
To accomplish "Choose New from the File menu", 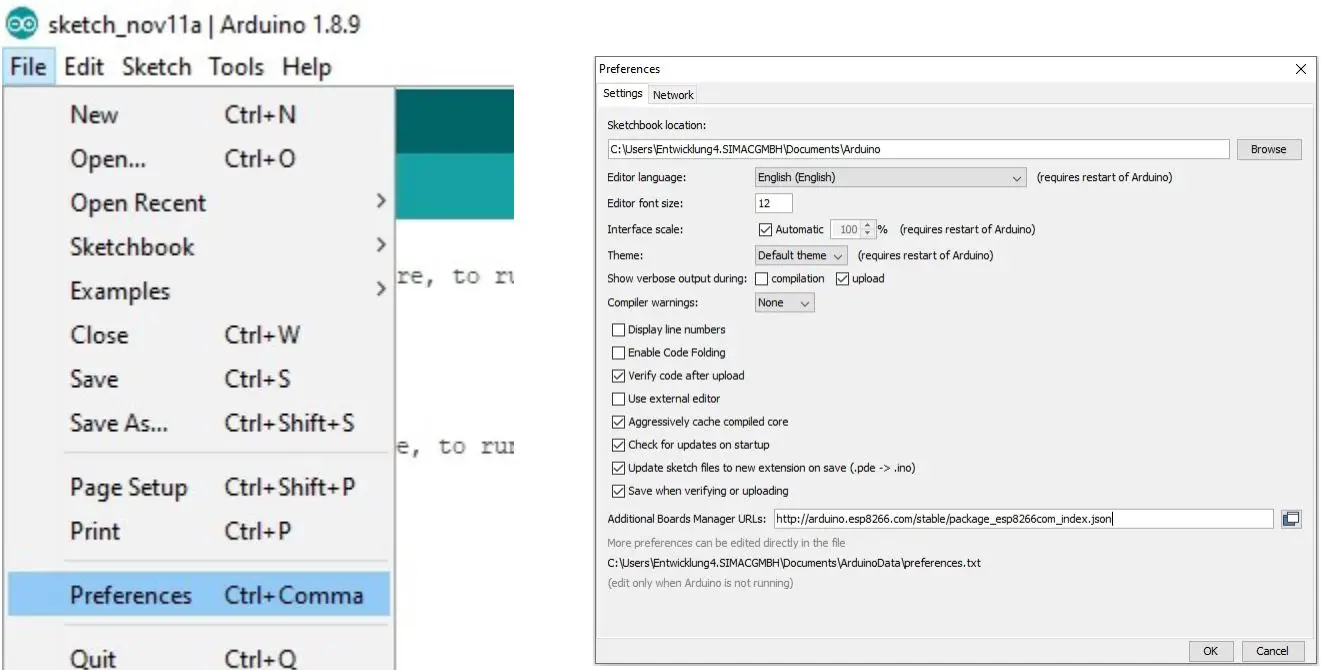I will pos(199,115).
